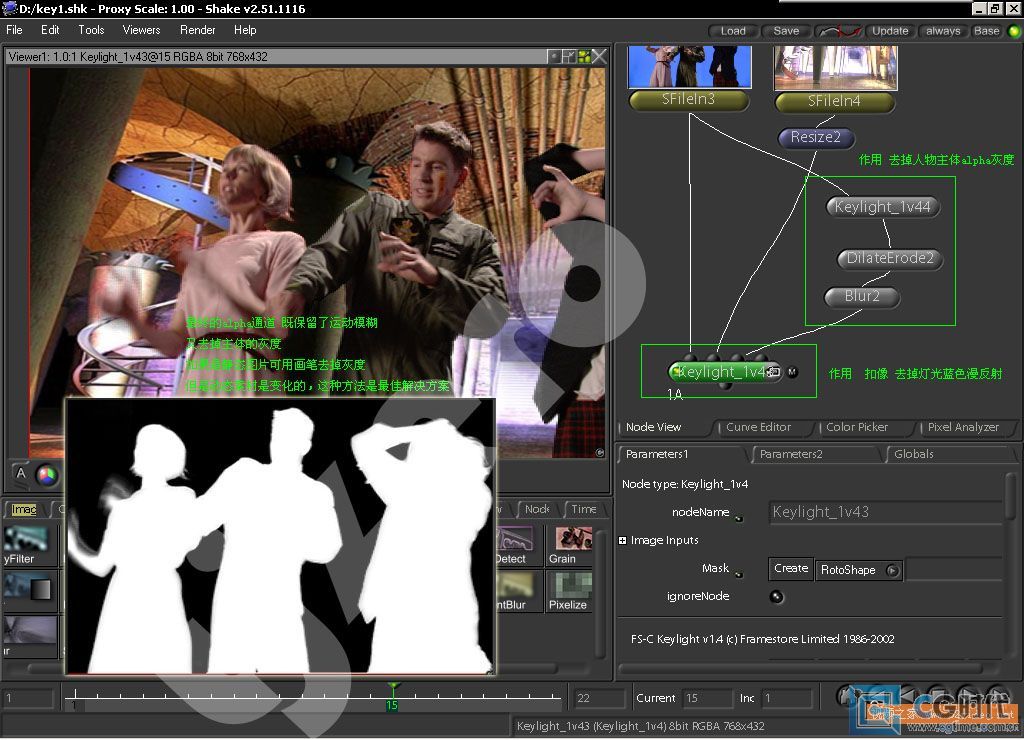This screenshot has height=740, width=1024.
Task: Click the green compare icon in viewer title bar
Action: point(584,57)
